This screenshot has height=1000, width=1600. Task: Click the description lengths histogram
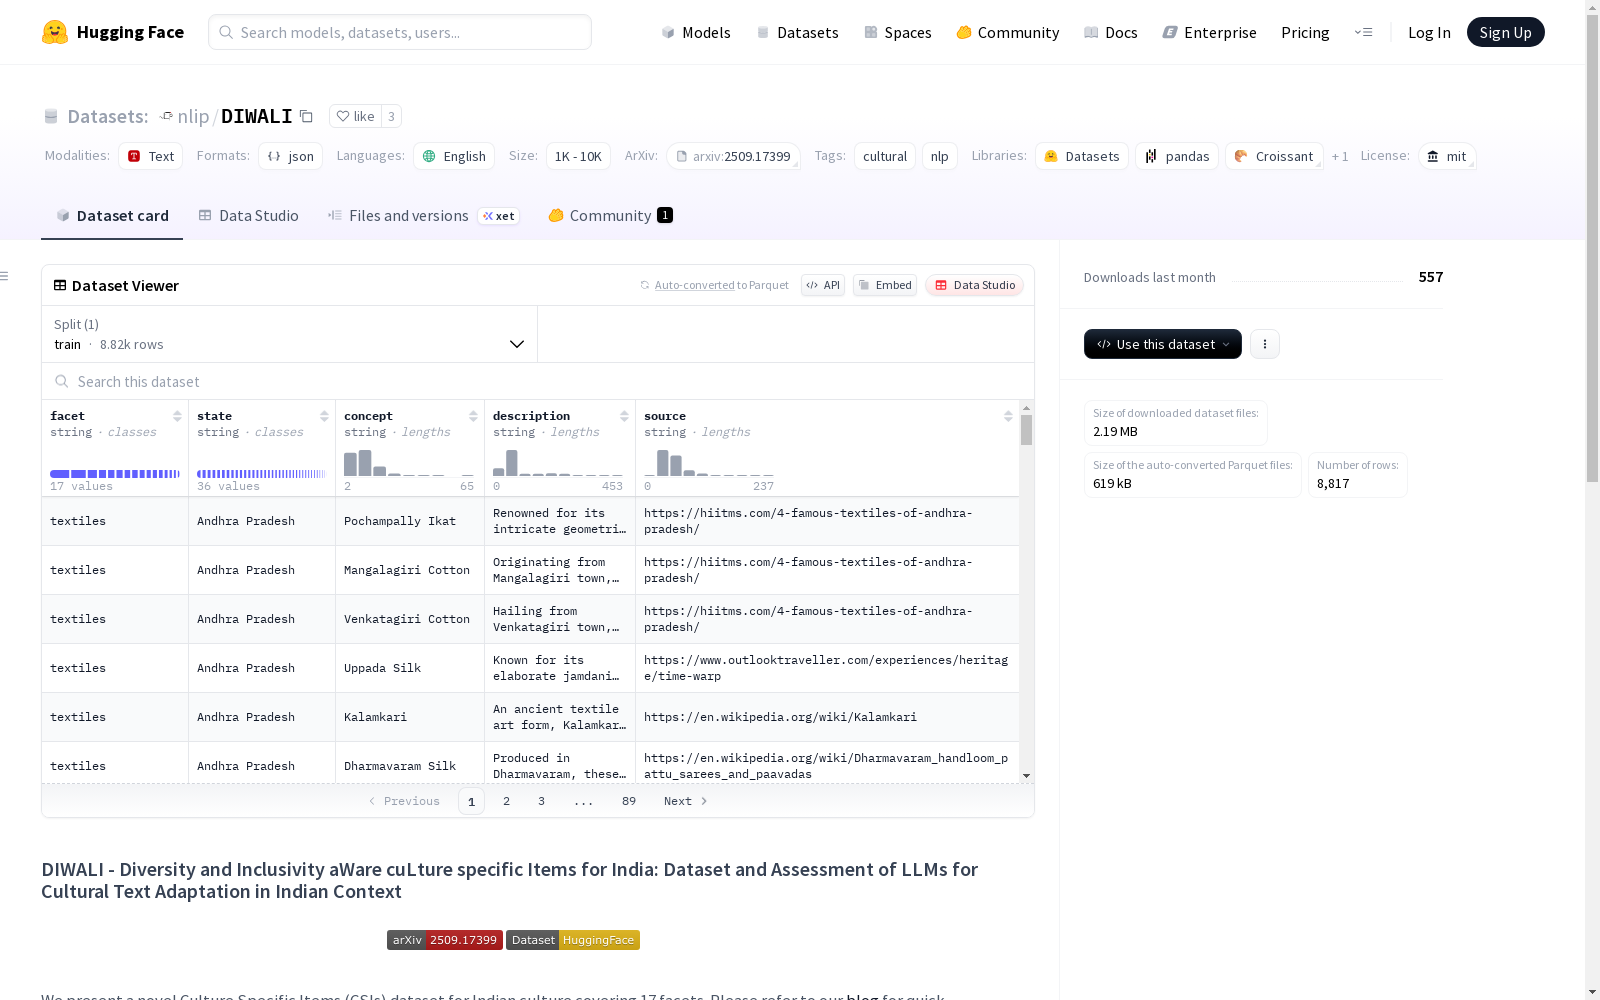click(558, 463)
